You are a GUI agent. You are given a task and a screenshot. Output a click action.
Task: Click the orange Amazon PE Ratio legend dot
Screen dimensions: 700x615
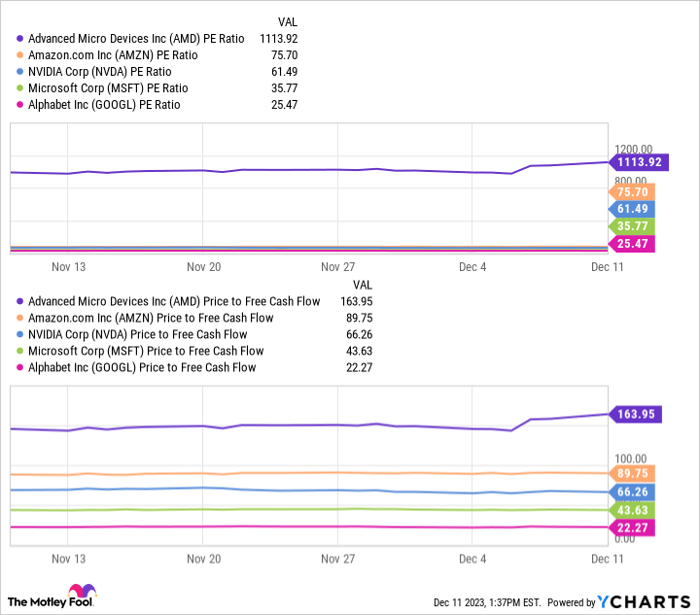point(20,55)
